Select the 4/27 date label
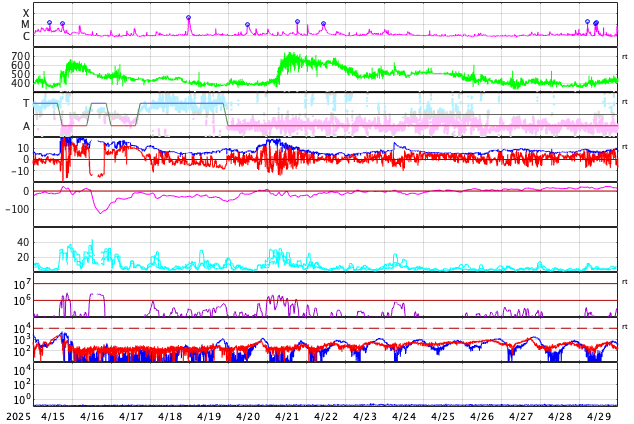The width and height of the screenshot is (634, 424). coord(521,417)
